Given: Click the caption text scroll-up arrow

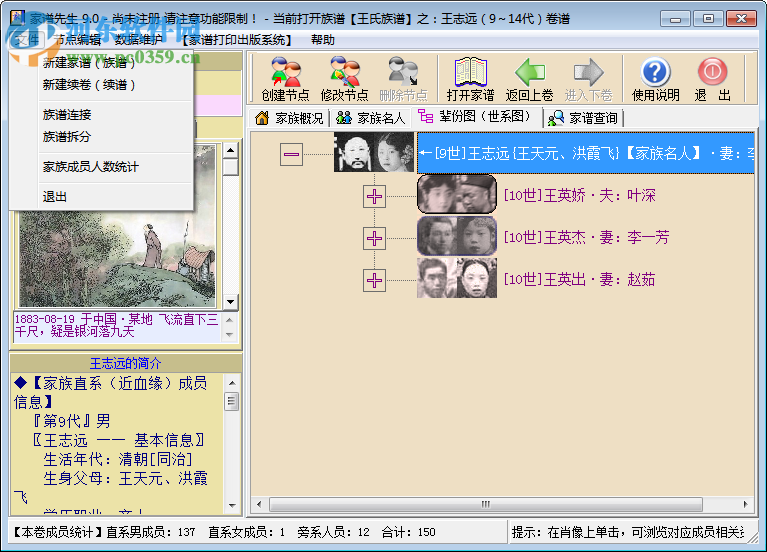Looking at the screenshot, I should coord(230,320).
